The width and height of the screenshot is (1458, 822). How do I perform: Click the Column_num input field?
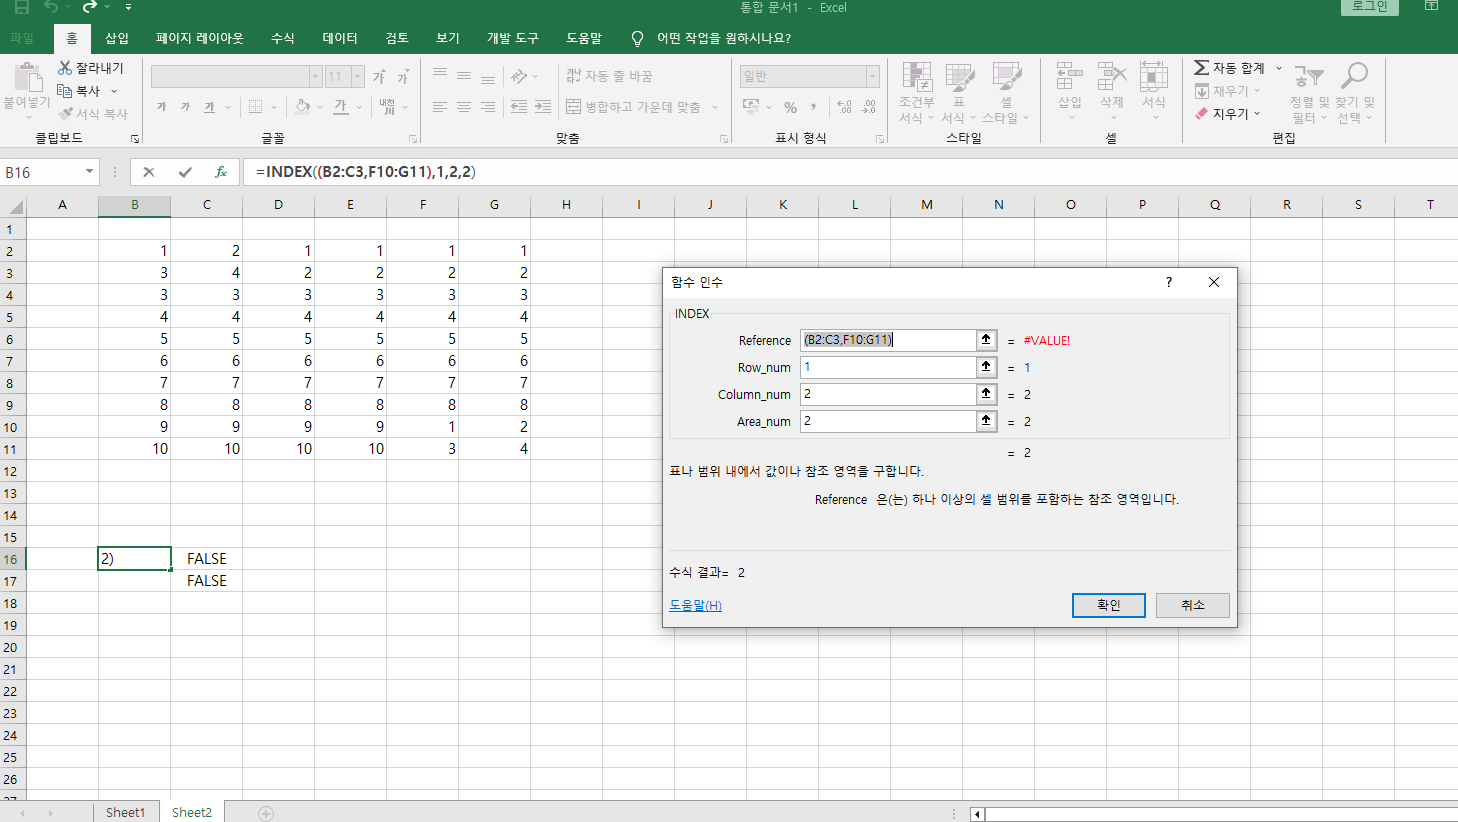click(888, 394)
